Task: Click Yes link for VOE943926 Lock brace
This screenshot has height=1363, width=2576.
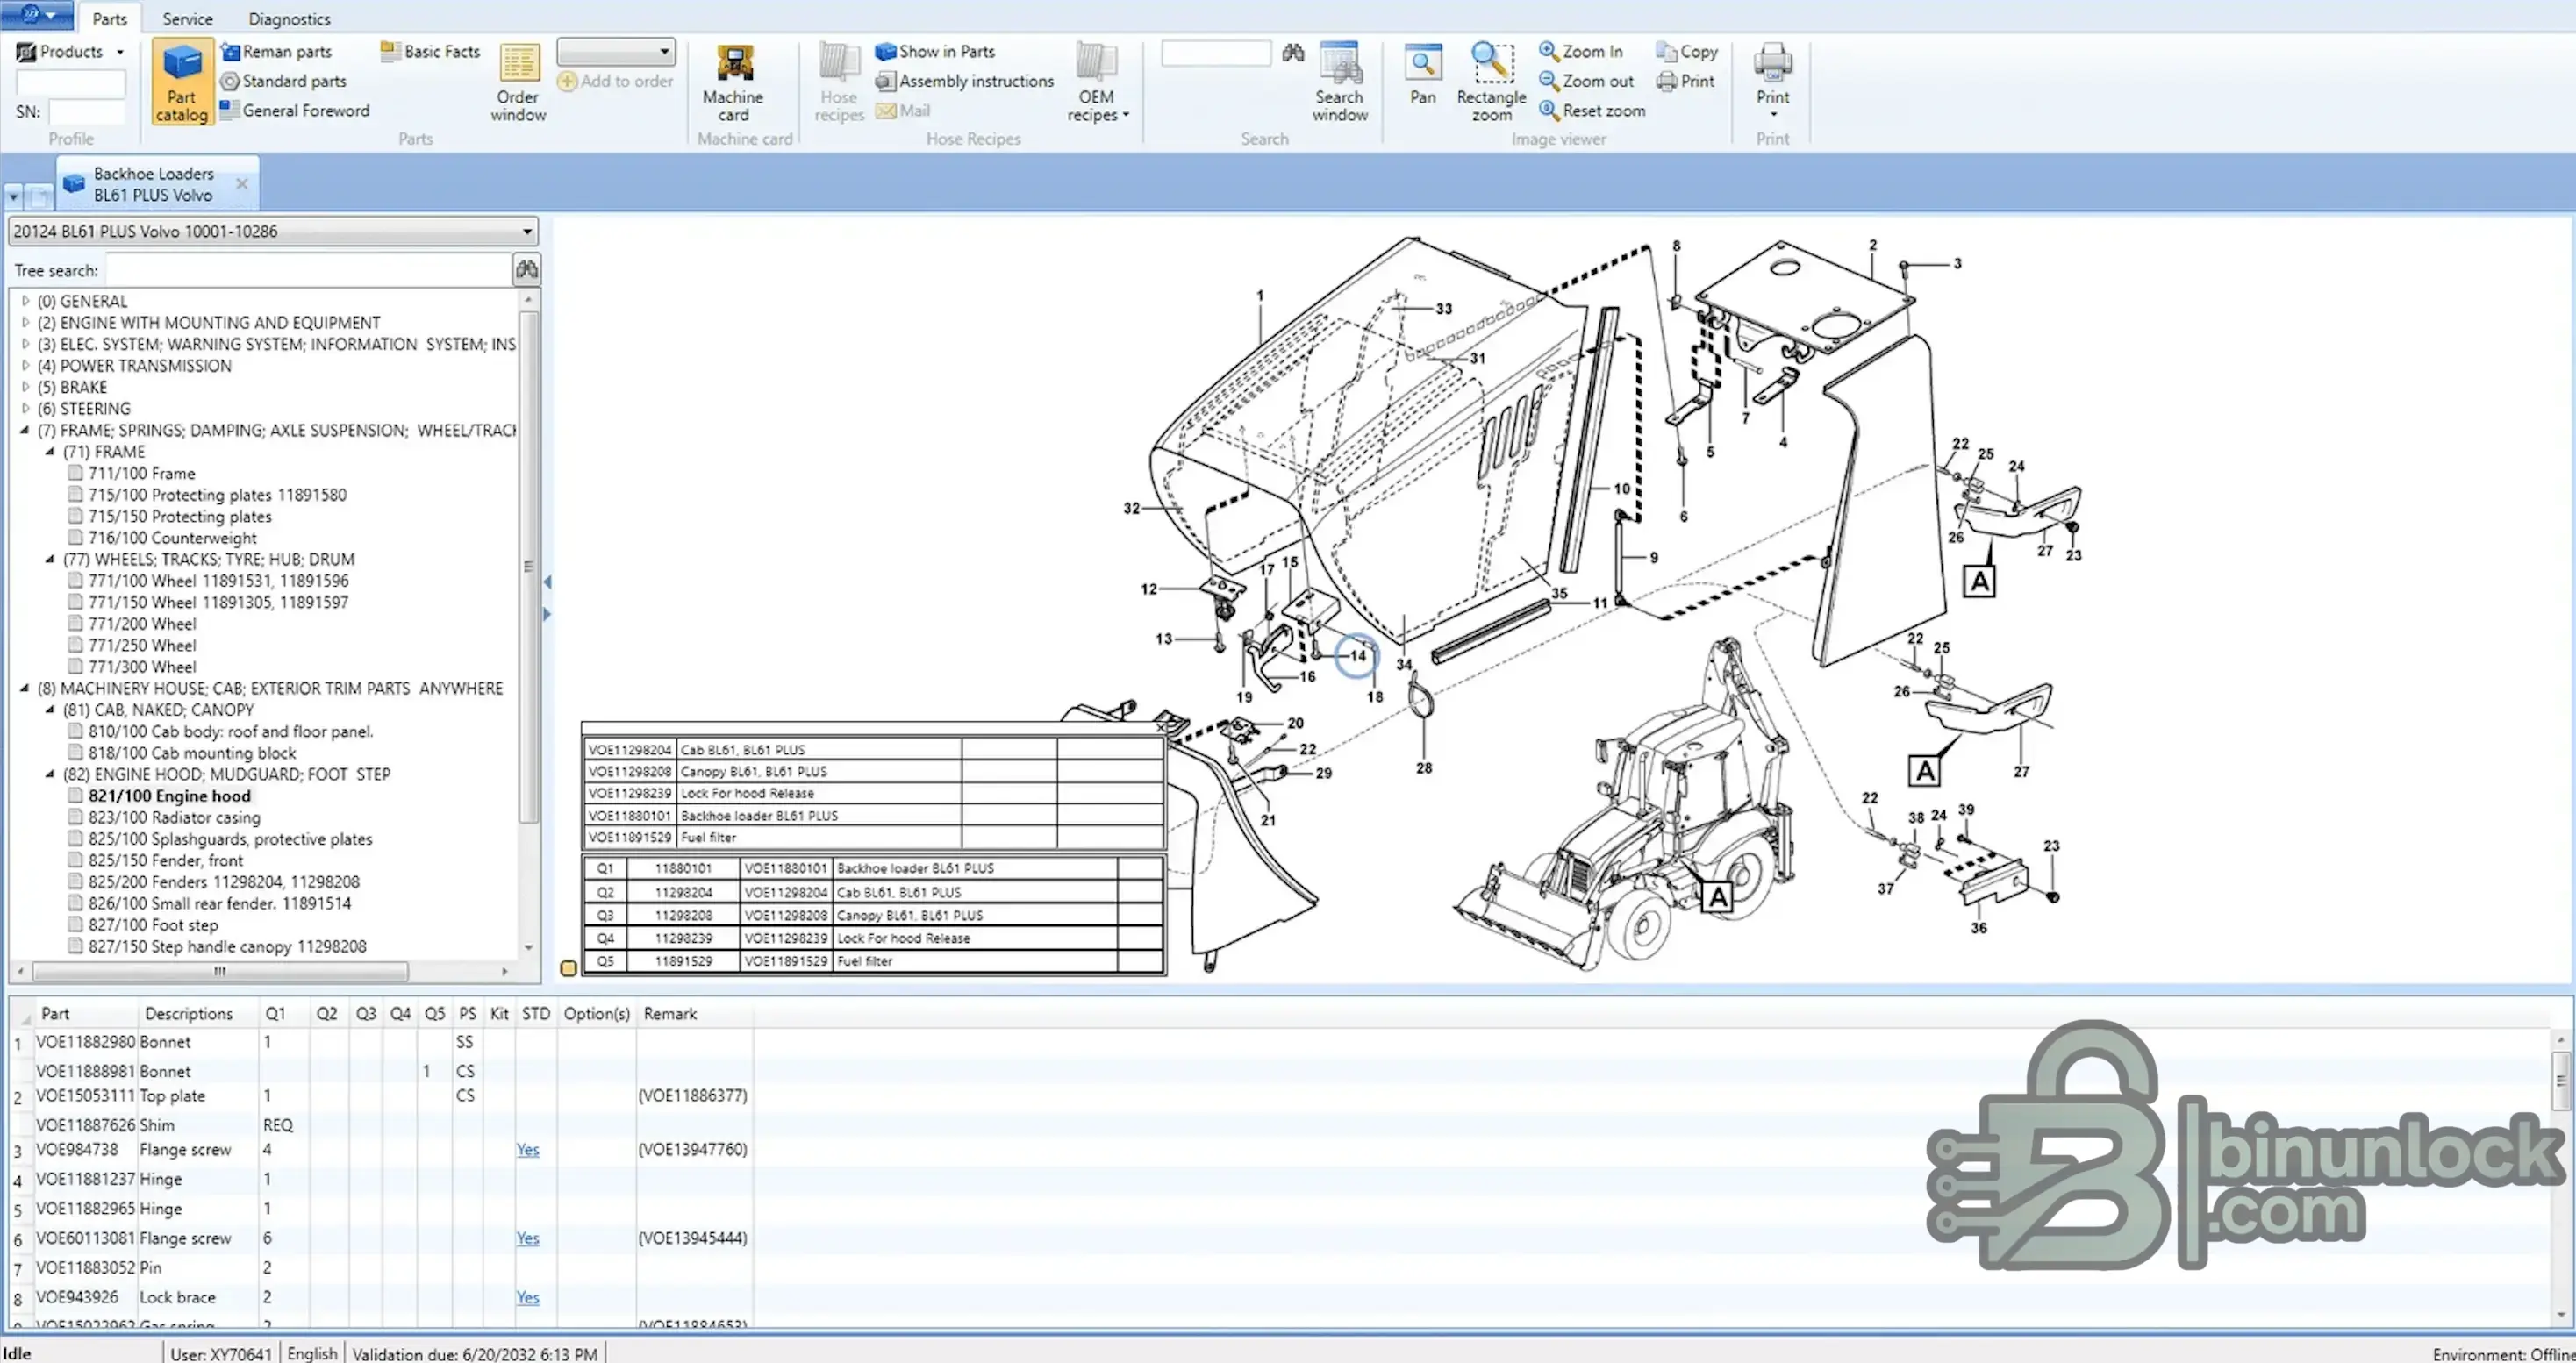Action: click(528, 1296)
